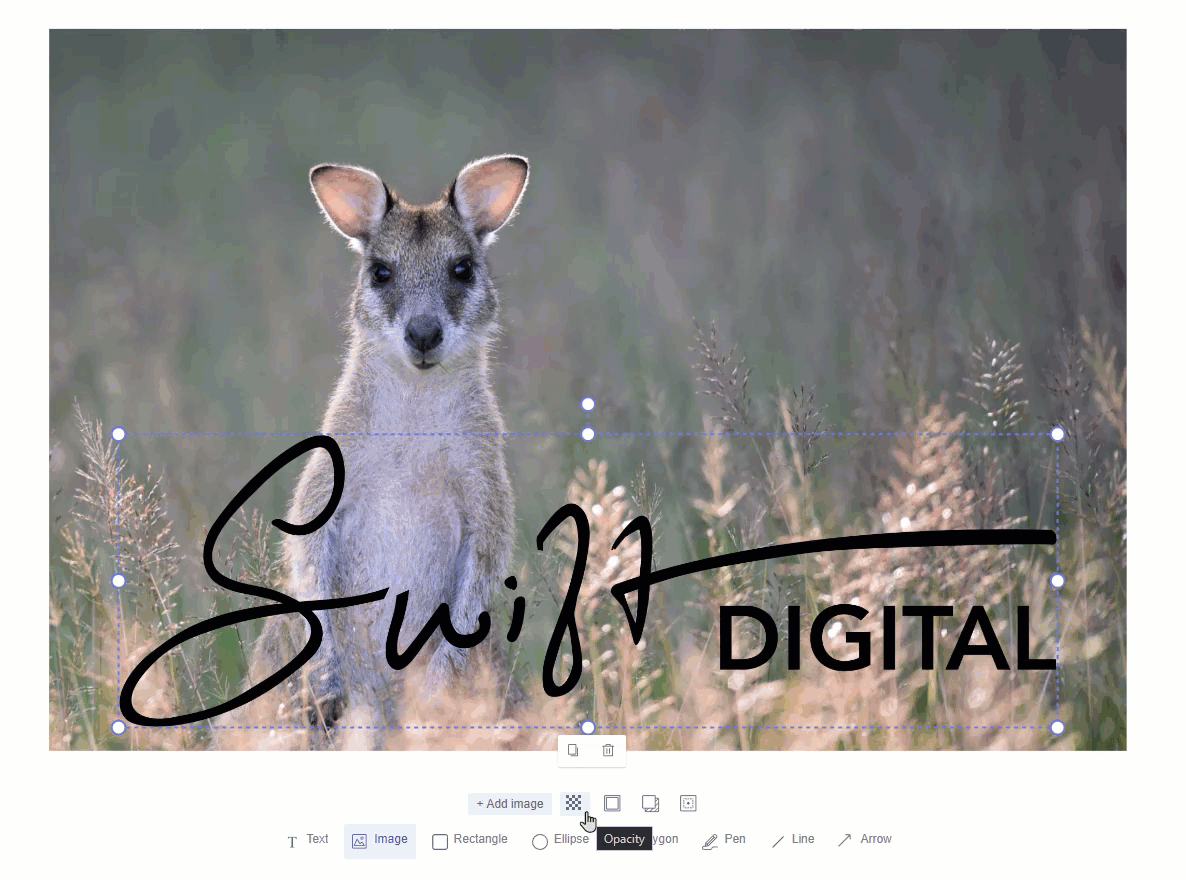
Task: Click the dotted-square icon after the shadow icon
Action: [688, 803]
